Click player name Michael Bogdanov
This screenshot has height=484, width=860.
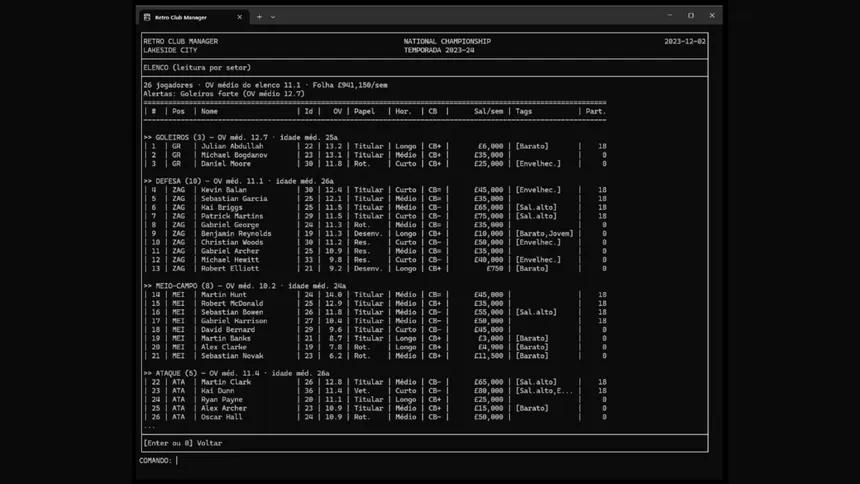pyautogui.click(x=234, y=155)
